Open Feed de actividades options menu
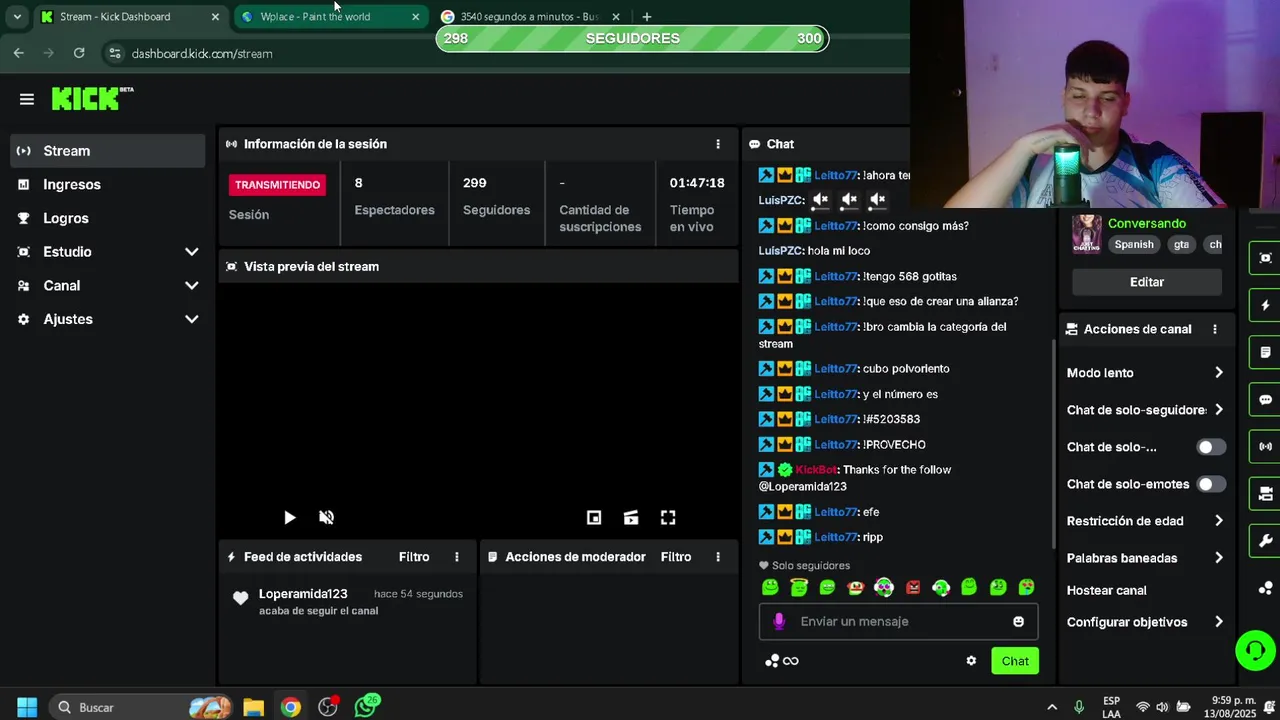This screenshot has width=1280, height=720. (x=457, y=557)
